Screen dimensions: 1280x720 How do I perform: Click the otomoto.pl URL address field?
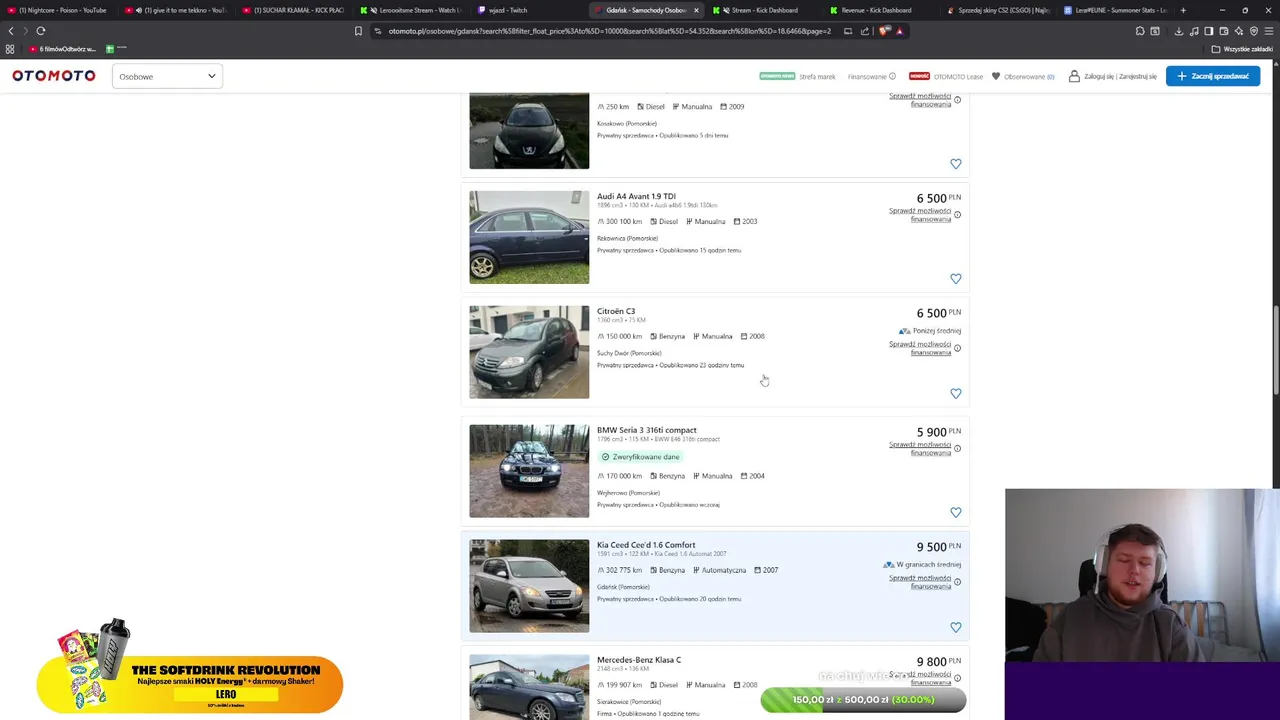[x=609, y=31]
